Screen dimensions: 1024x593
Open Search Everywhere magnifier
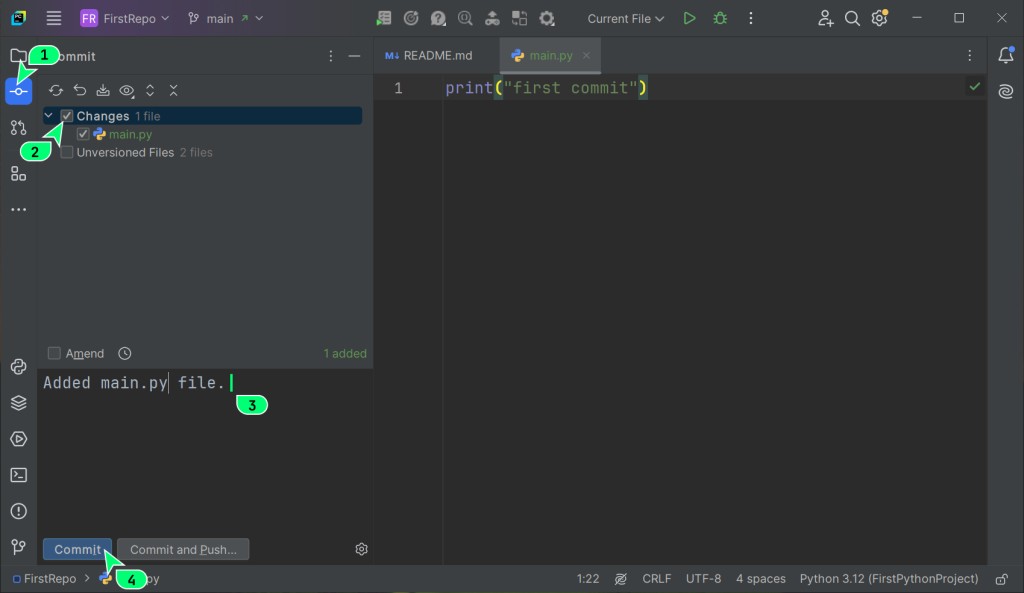point(852,18)
